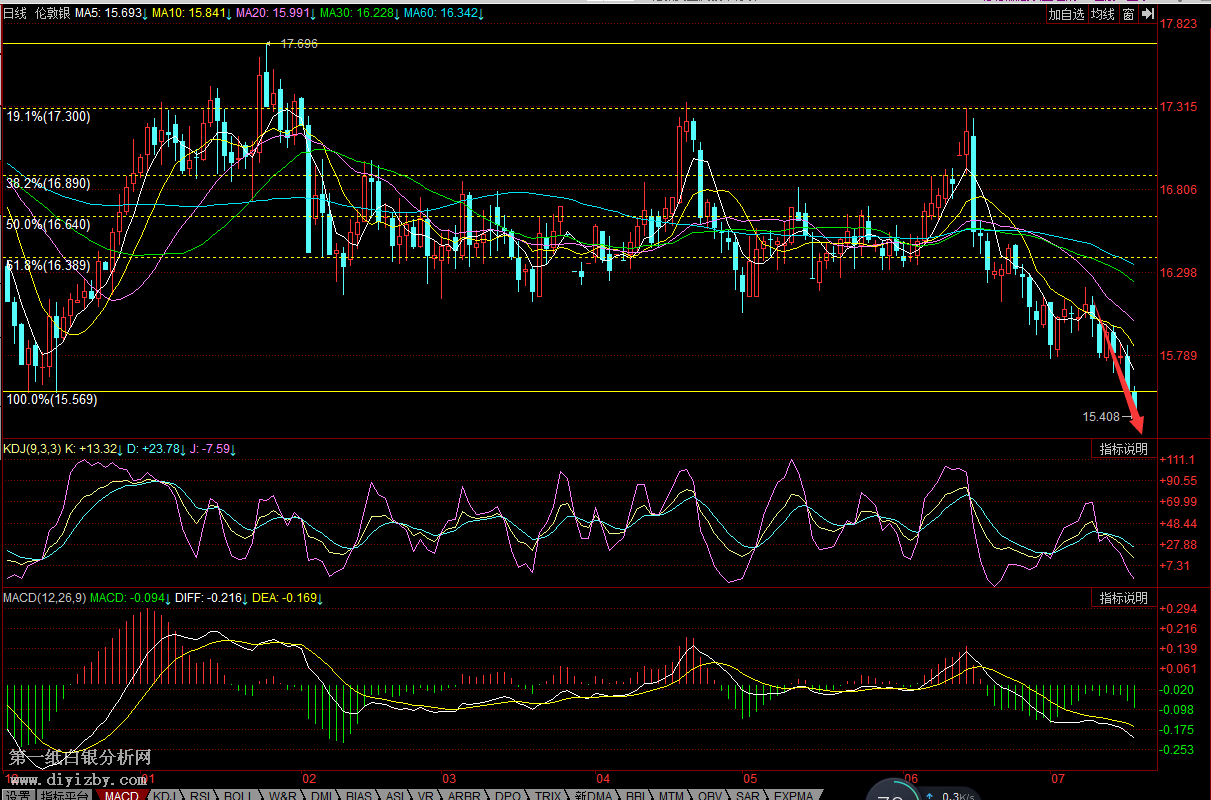Viewport: 1211px width, 800px height.
Task: Select the BOLL indicator tab
Action: click(x=238, y=795)
